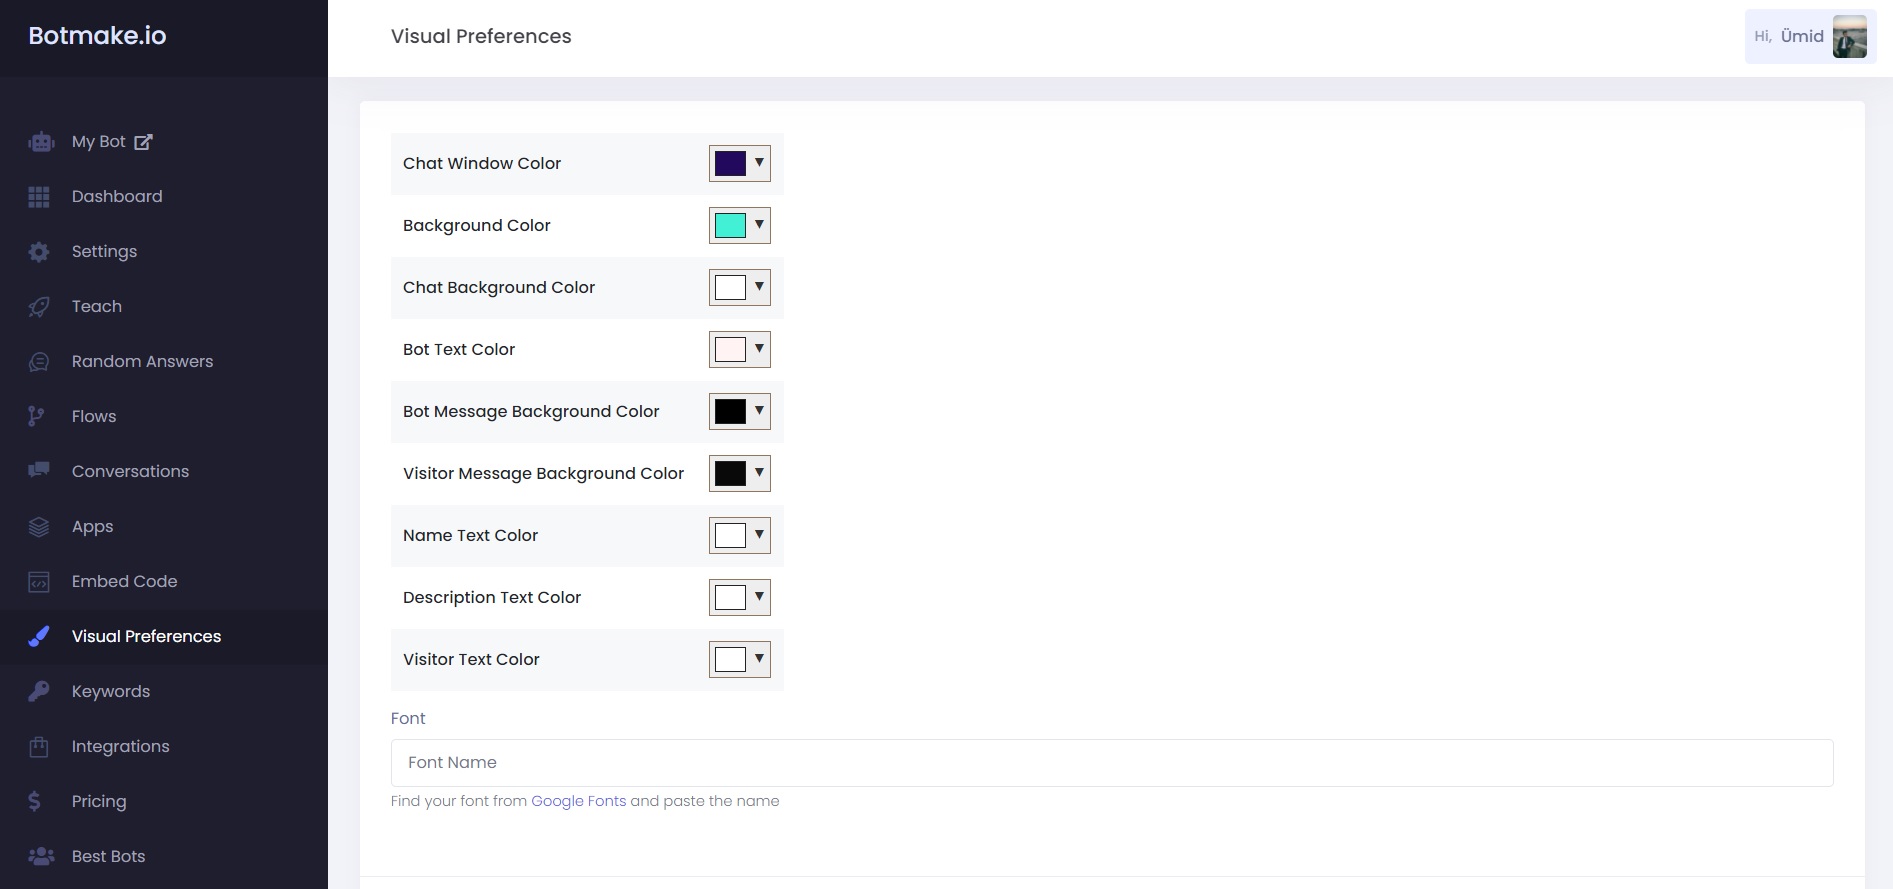Click the Pricing dollar sign icon

[35, 801]
